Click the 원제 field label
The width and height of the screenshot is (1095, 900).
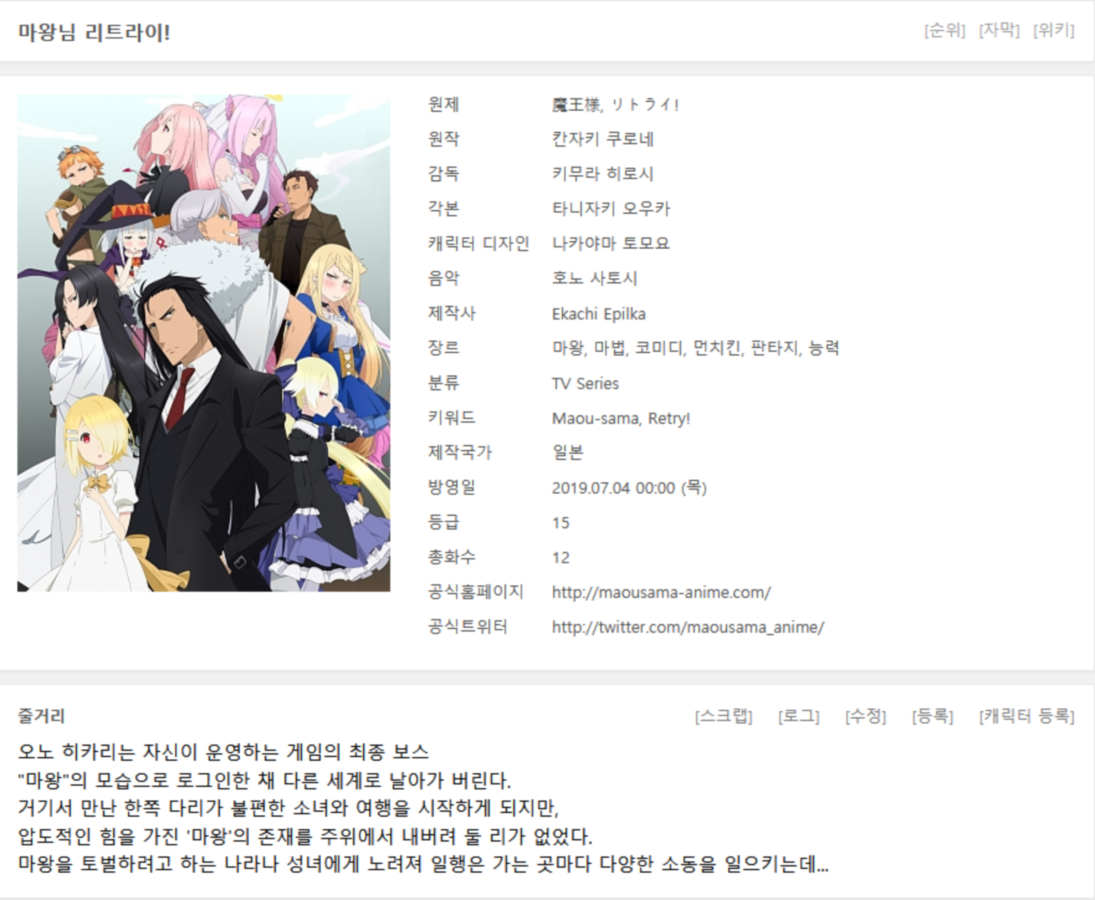443,105
